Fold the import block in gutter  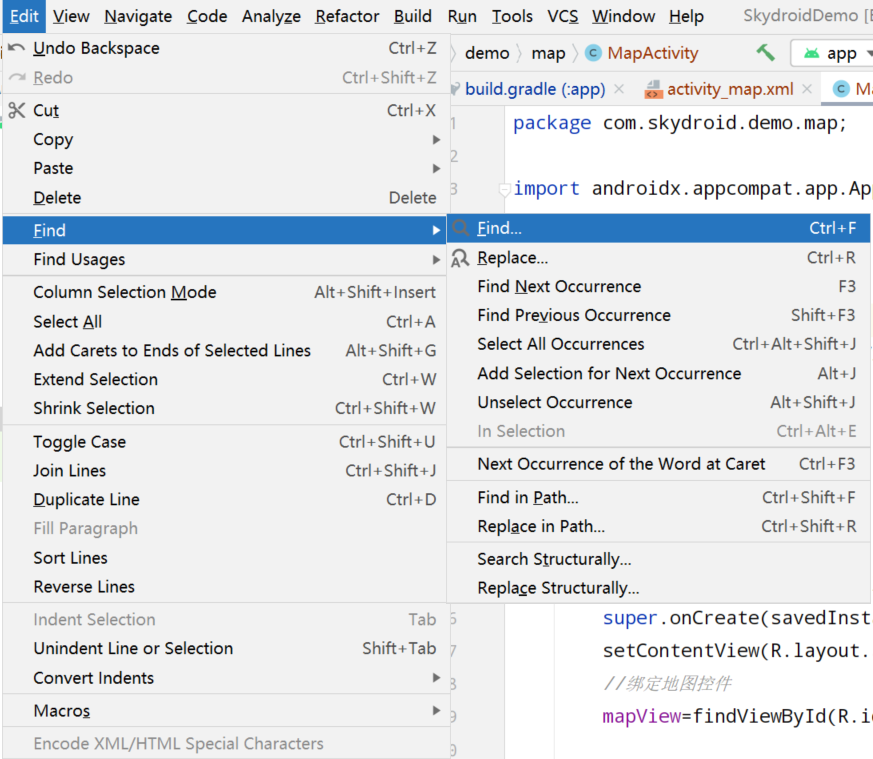504,189
